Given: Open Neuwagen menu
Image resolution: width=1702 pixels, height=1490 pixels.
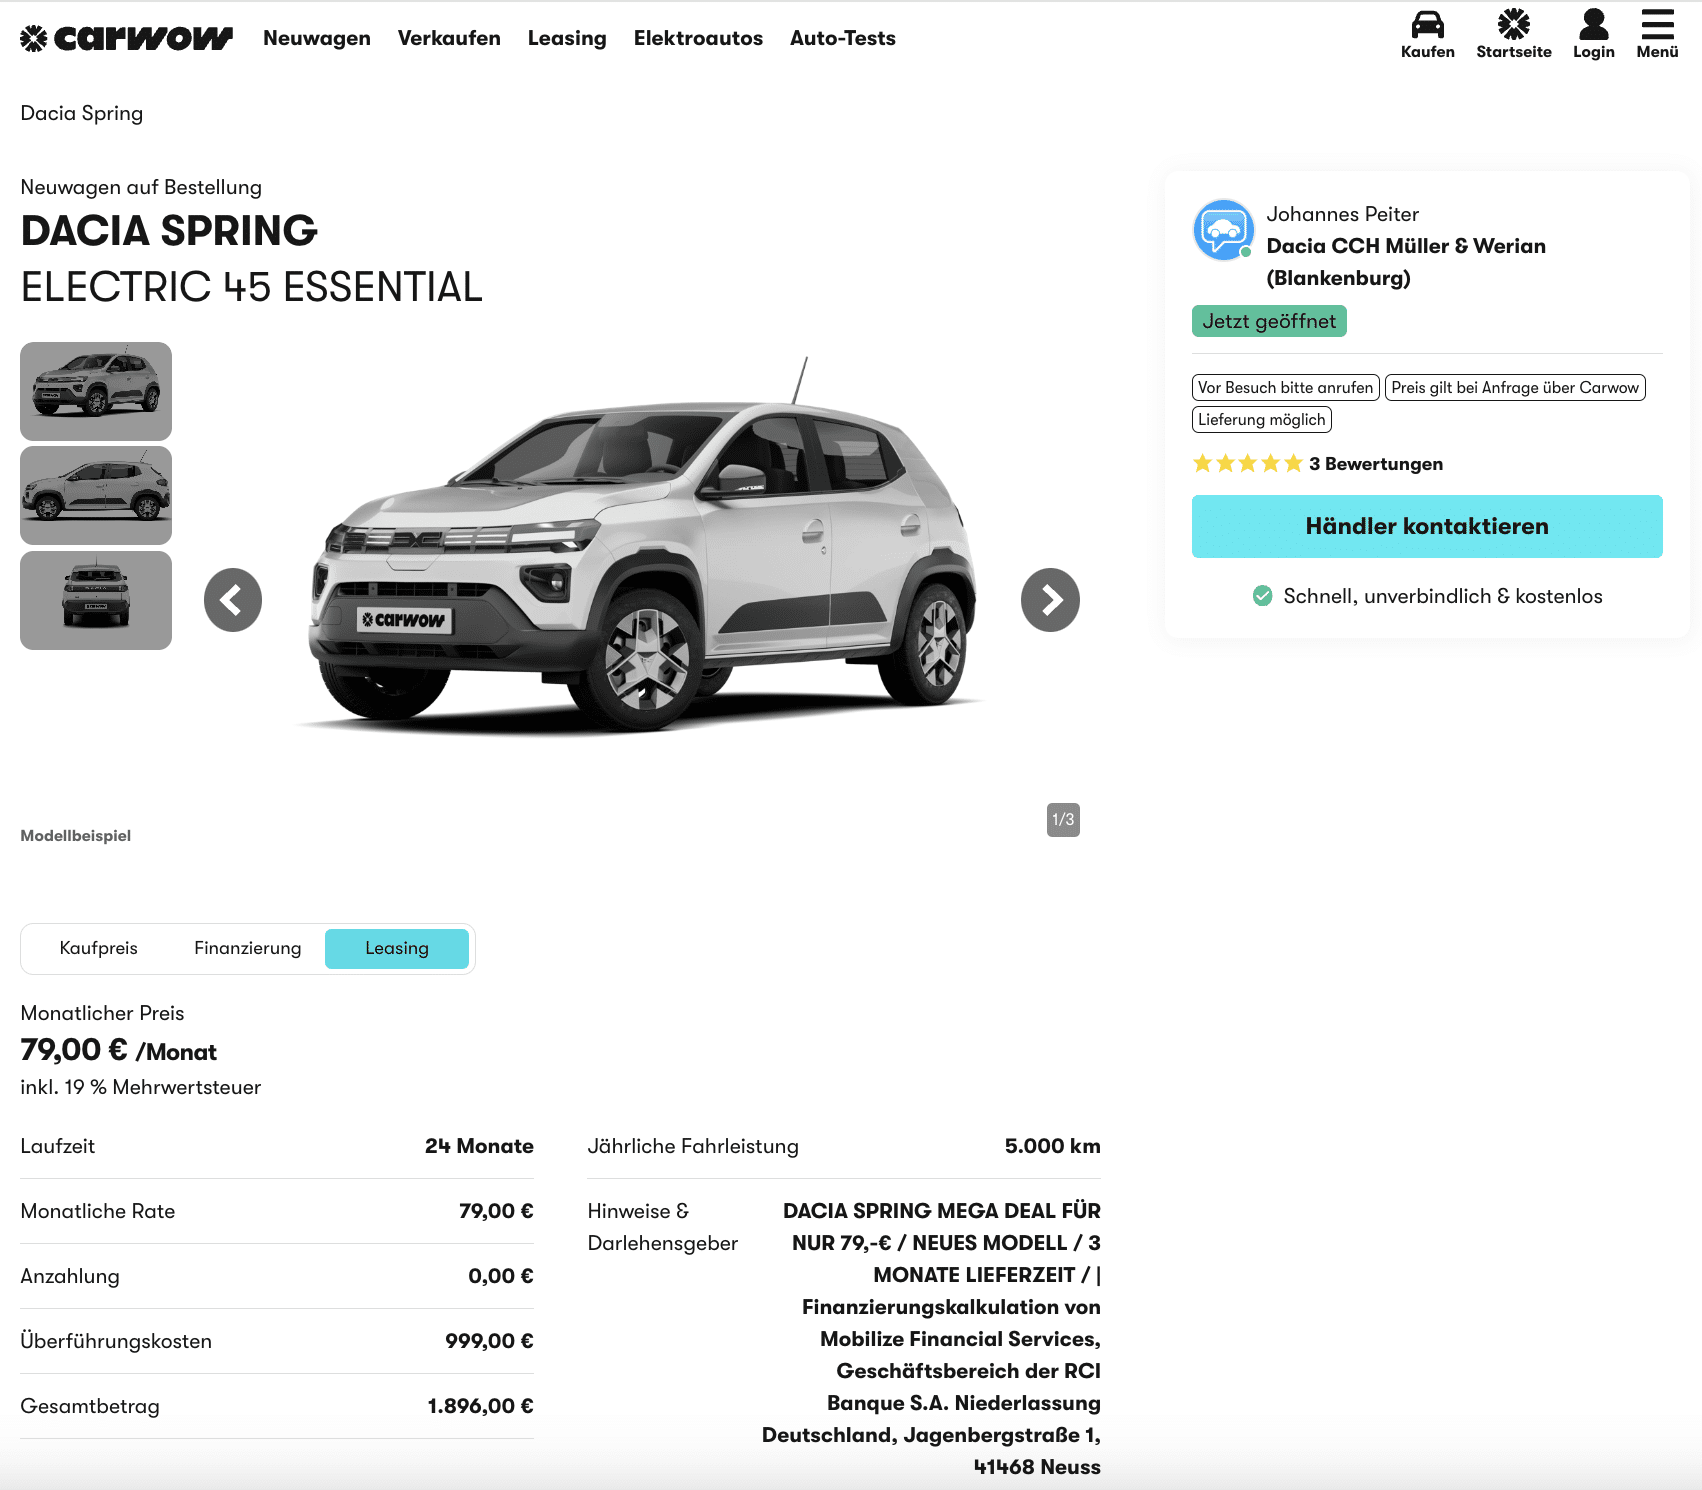Looking at the screenshot, I should (x=317, y=38).
